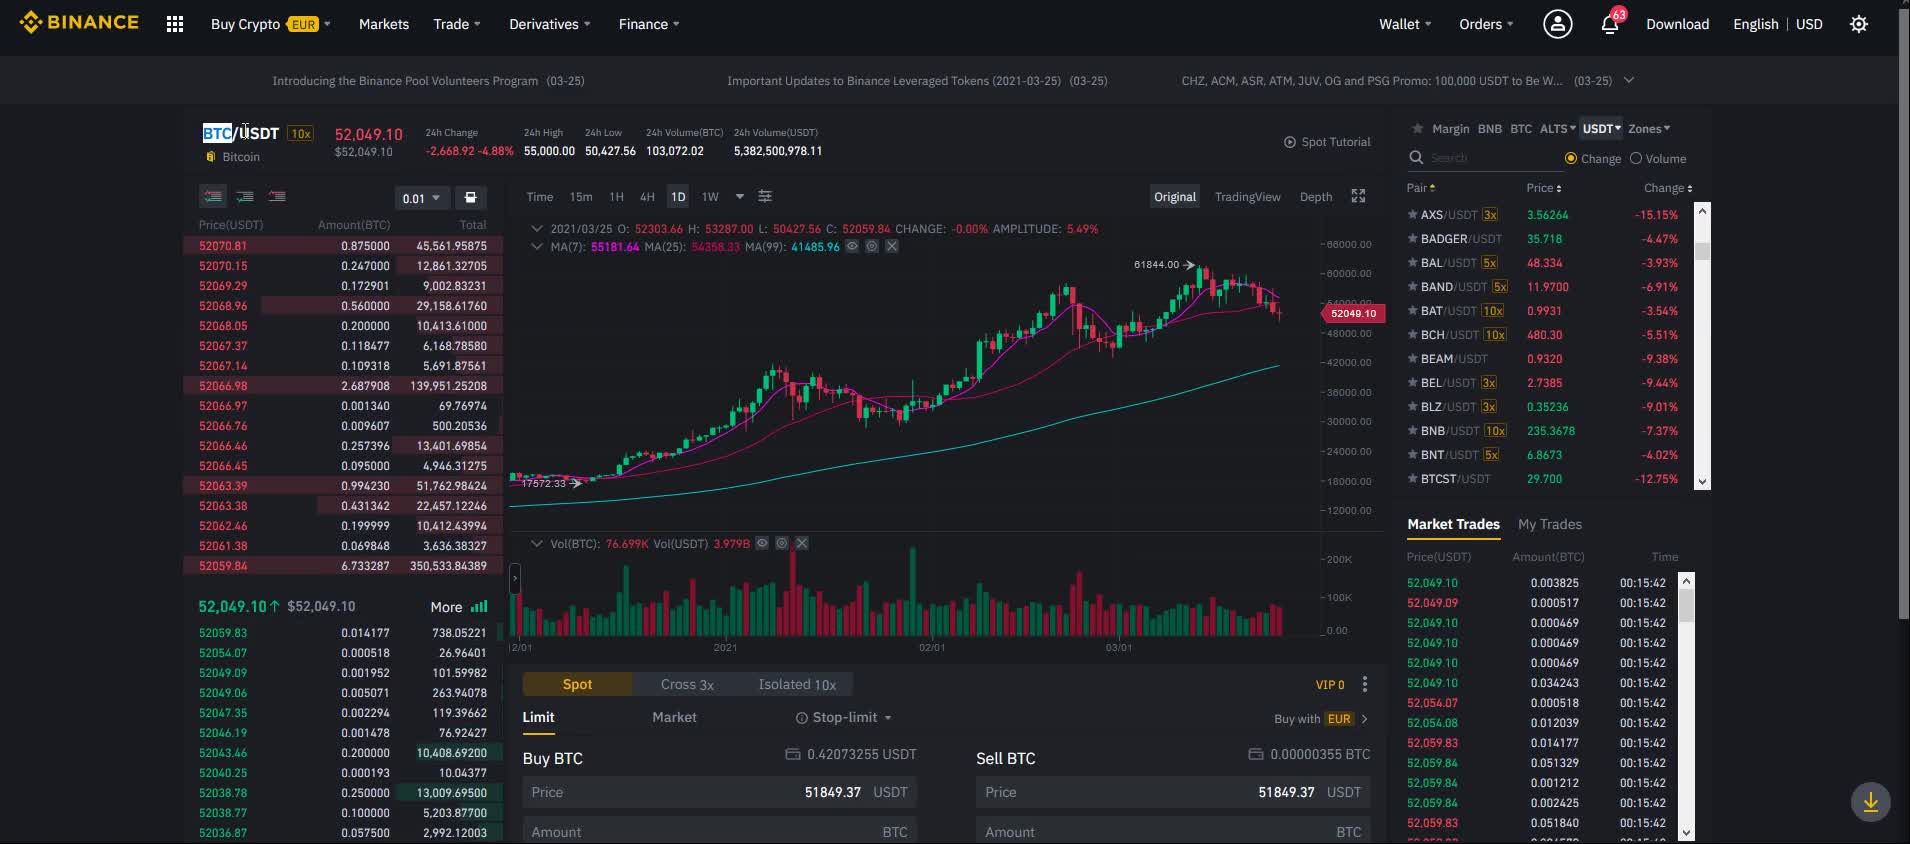Change order book decimal precision 0.01
The image size is (1910, 844).
pyautogui.click(x=421, y=198)
